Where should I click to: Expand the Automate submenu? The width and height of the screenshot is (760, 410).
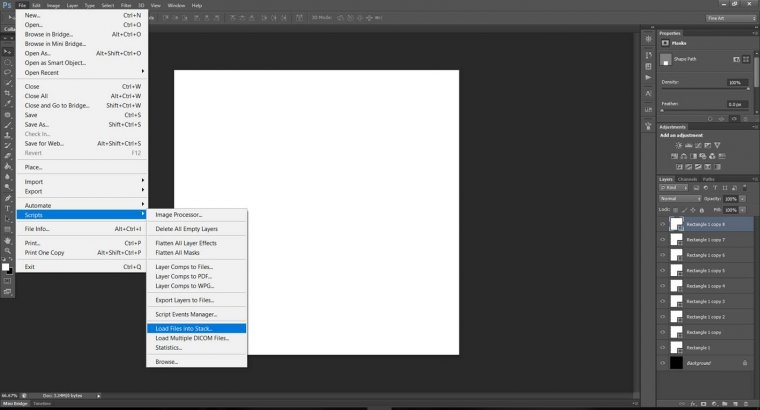(82, 205)
